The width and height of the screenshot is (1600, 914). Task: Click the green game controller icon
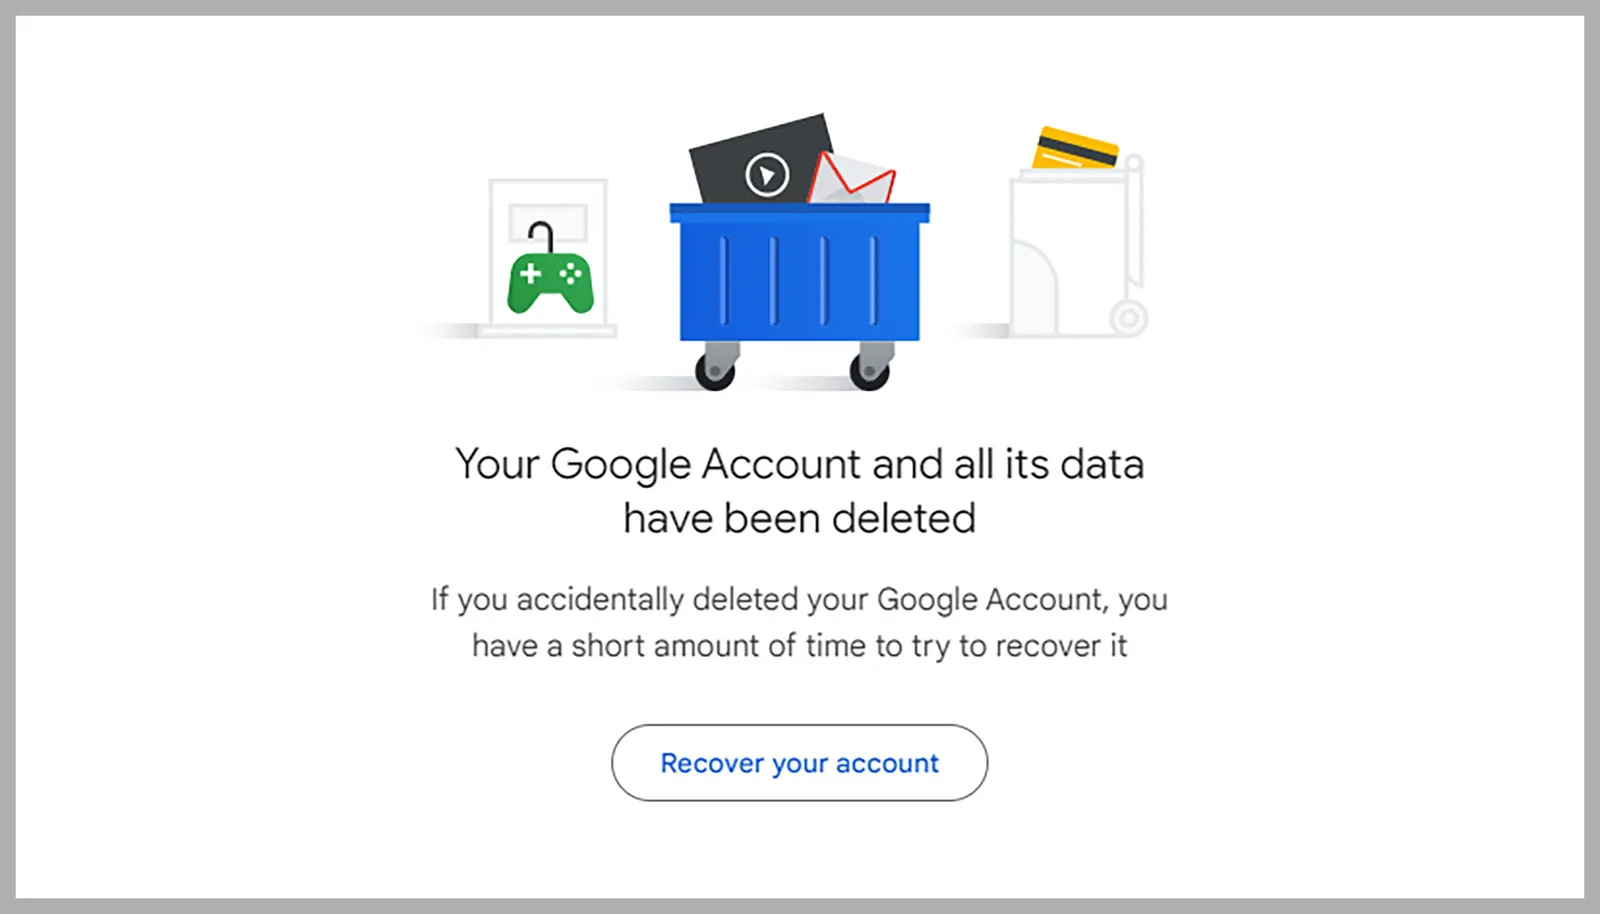tap(551, 281)
